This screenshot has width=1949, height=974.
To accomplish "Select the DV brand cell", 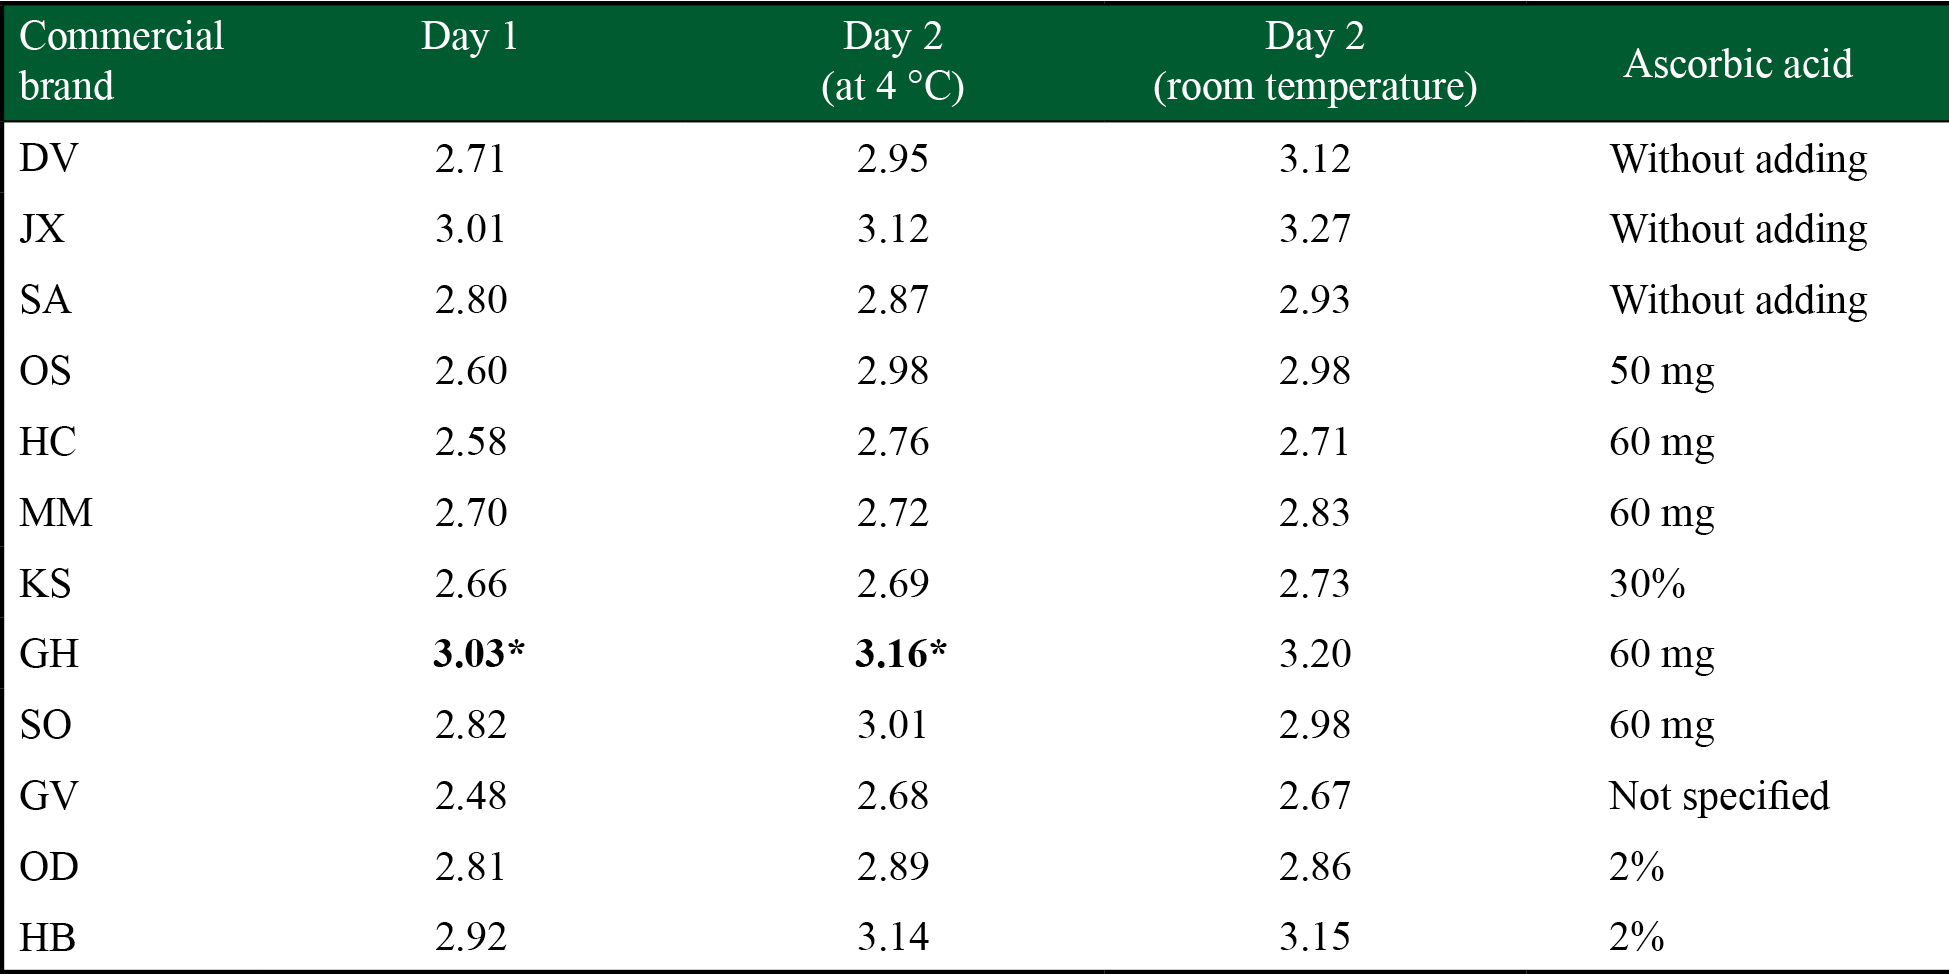I will coord(48,158).
